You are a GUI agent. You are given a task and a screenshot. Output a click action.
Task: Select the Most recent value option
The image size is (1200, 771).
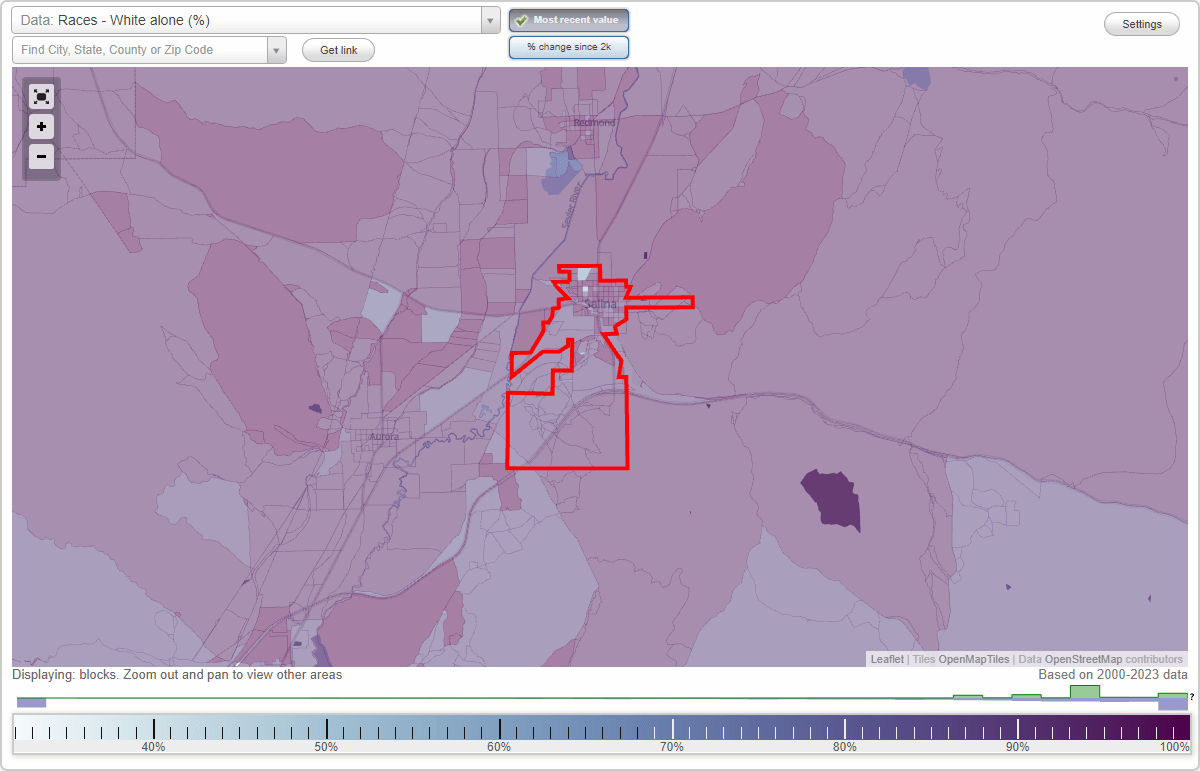click(568, 20)
